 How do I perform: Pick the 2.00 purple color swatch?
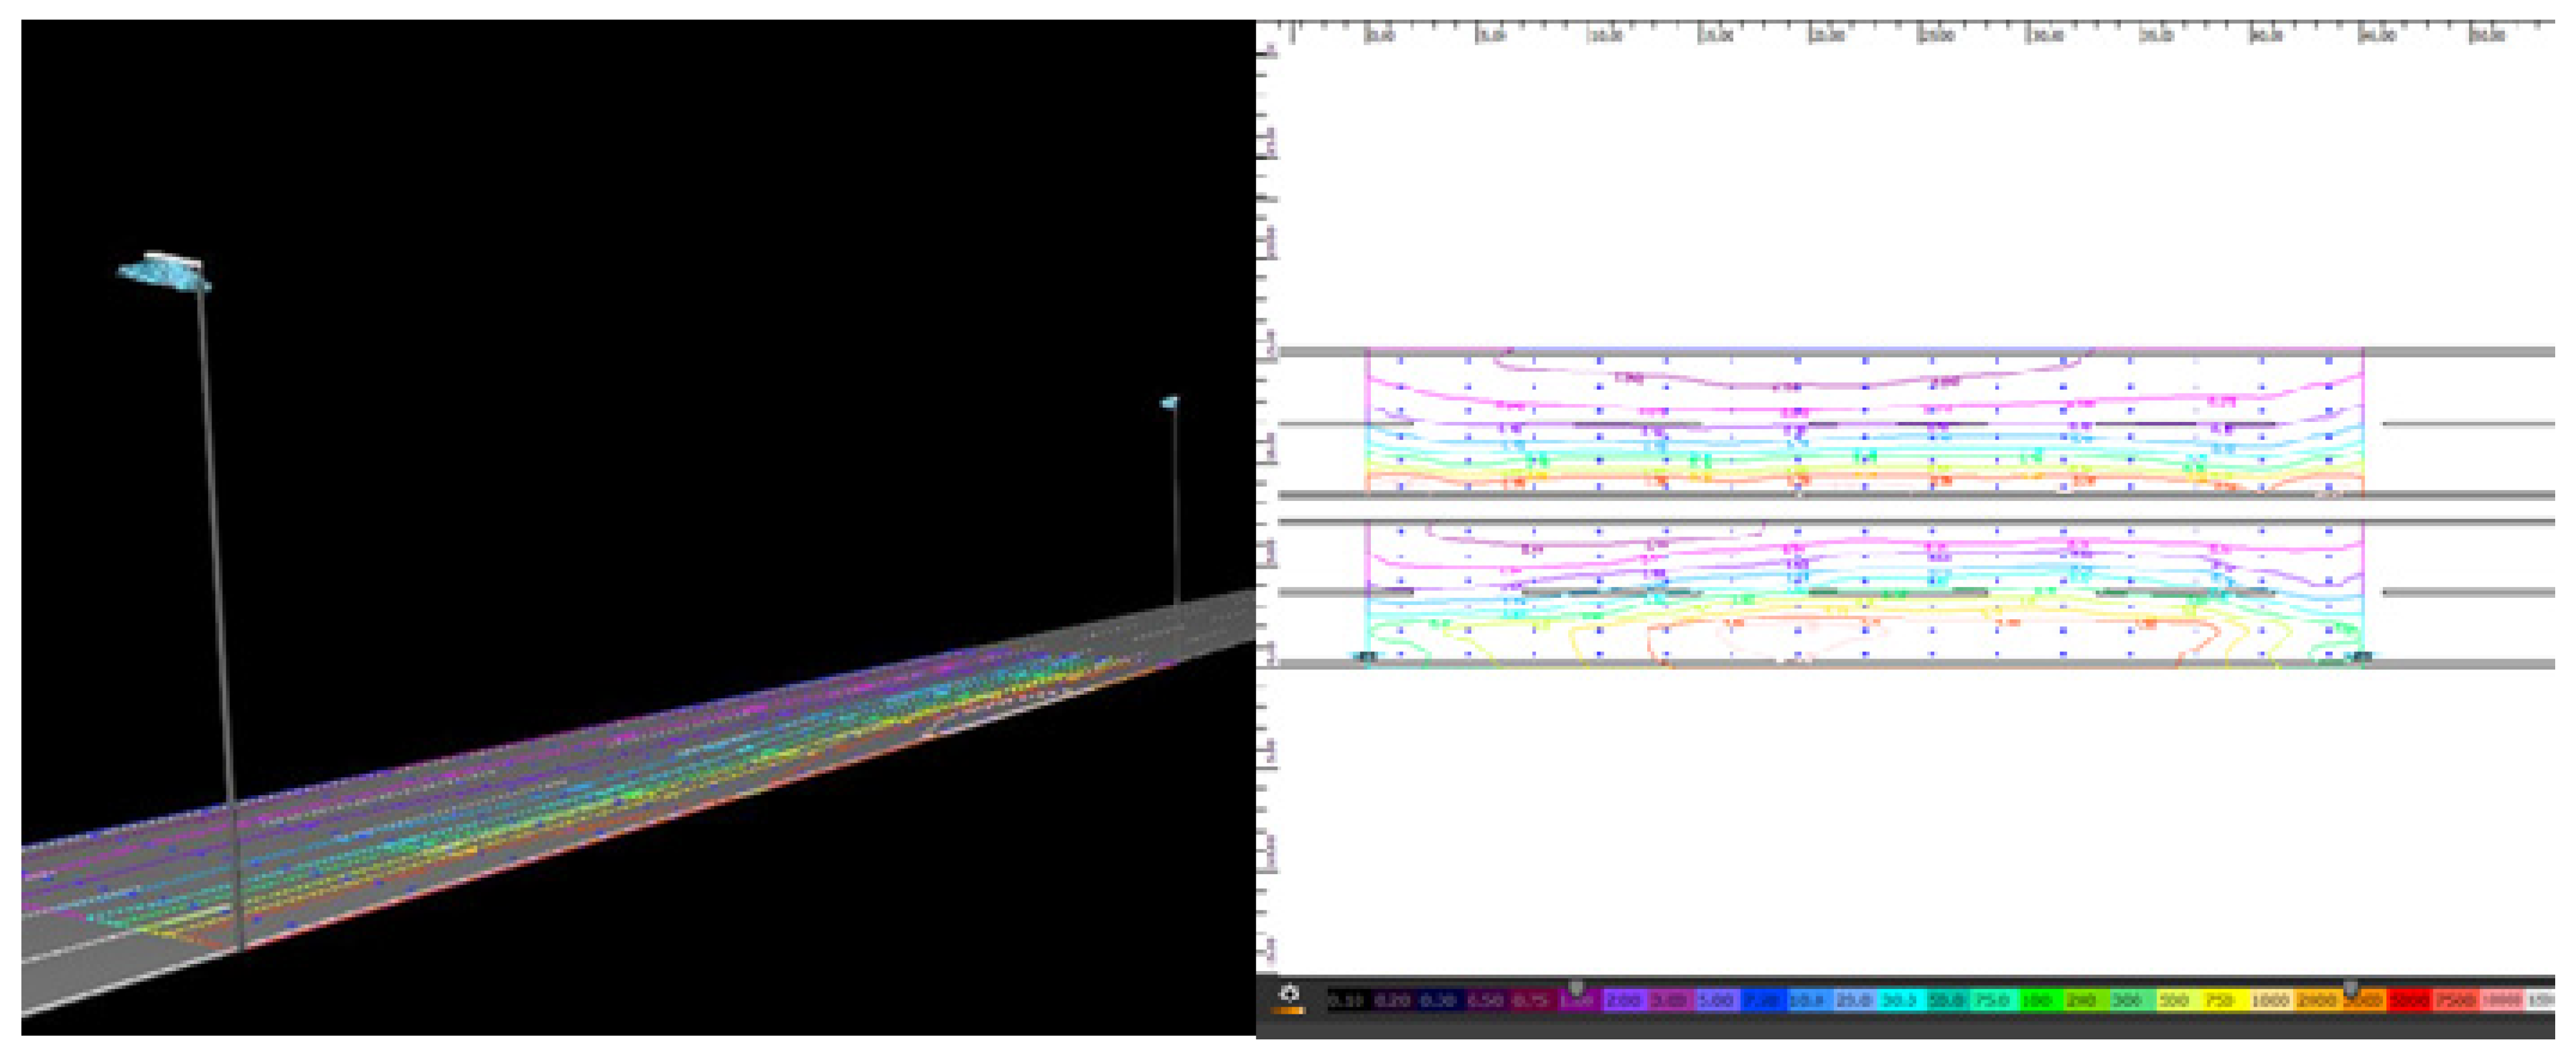[1623, 1001]
